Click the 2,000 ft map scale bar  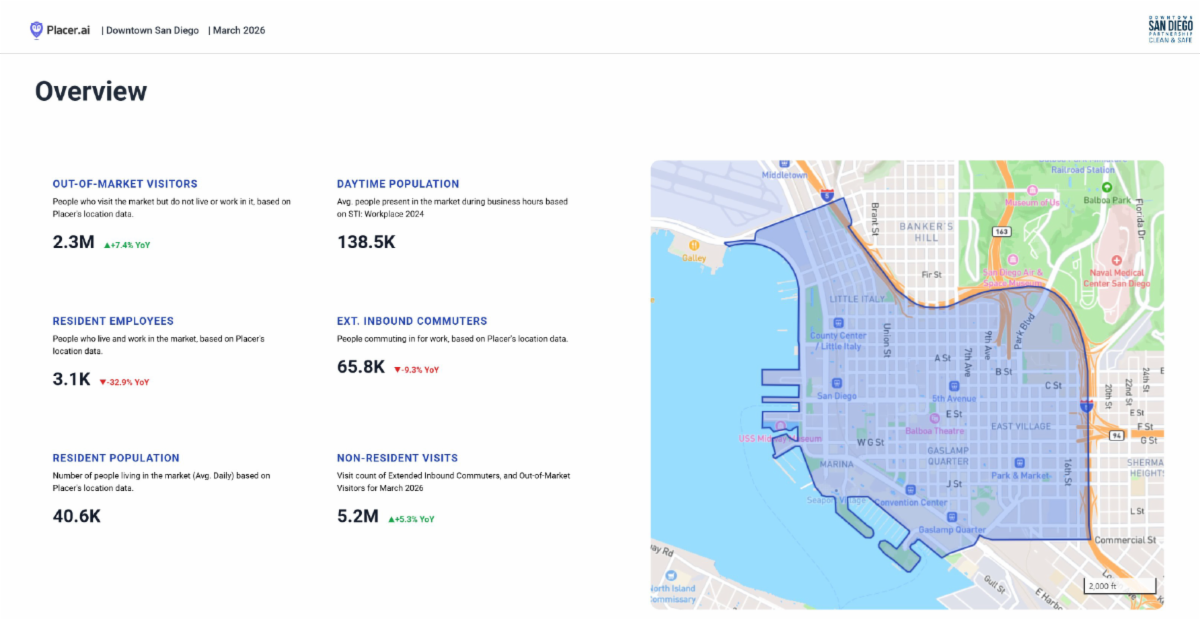pos(1120,586)
